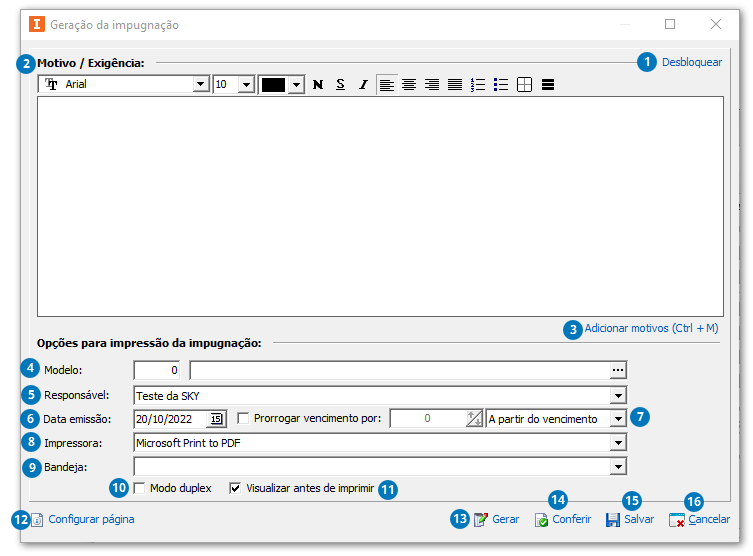This screenshot has width=753, height=556.
Task: Maximize the Geração da impugnação window
Action: point(670,24)
